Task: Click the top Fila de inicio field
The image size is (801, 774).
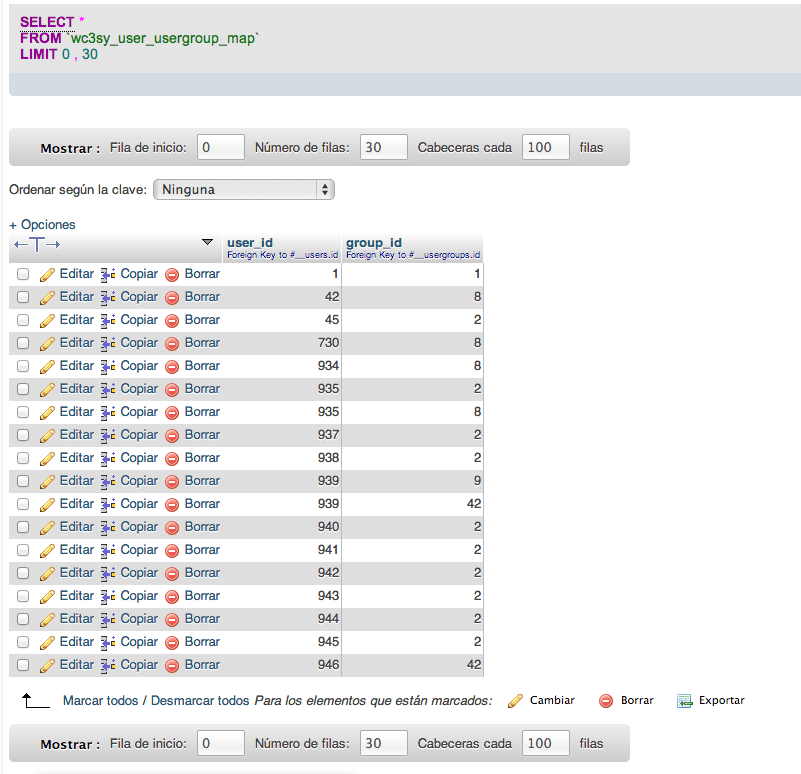Action: click(221, 147)
